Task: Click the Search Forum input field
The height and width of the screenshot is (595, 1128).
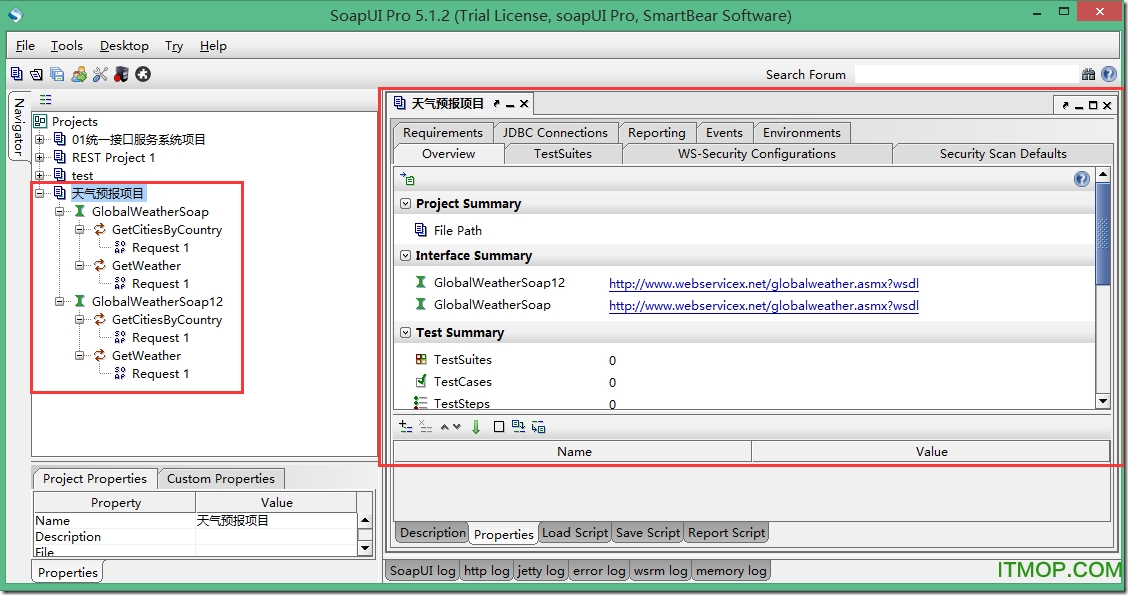Action: [966, 74]
